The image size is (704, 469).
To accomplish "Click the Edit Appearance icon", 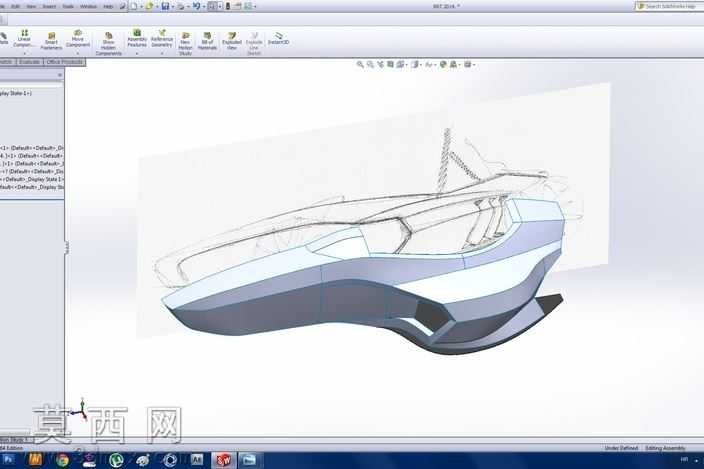I will 443,65.
